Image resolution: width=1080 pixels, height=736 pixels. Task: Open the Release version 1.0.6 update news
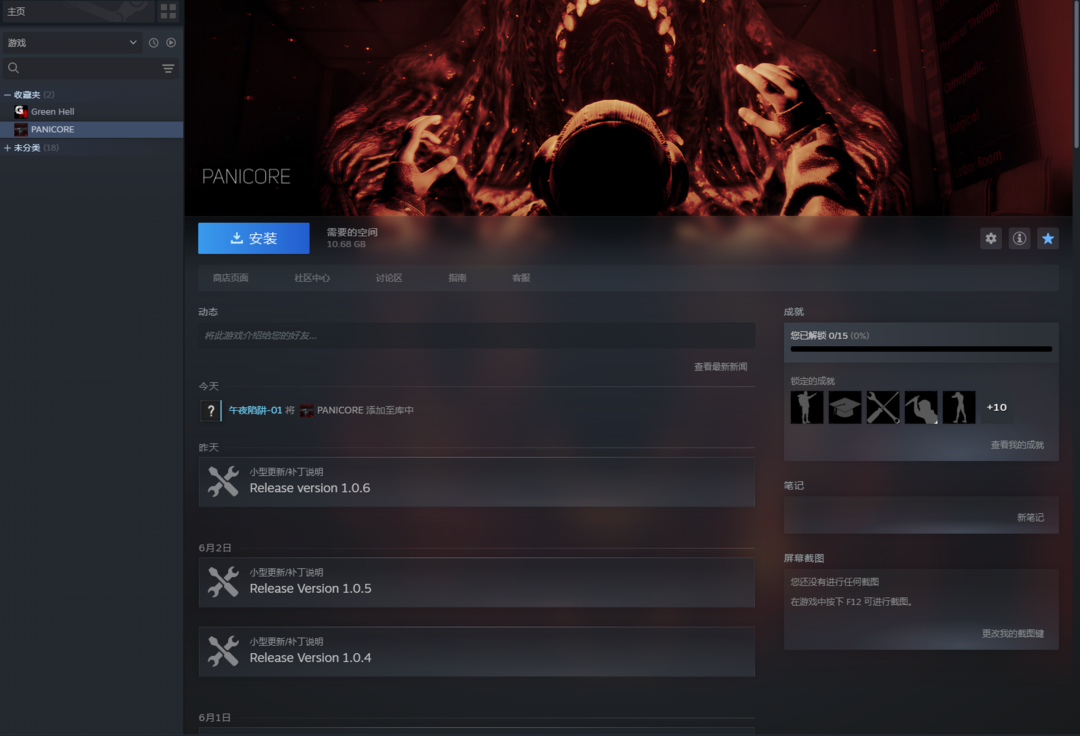tap(476, 482)
